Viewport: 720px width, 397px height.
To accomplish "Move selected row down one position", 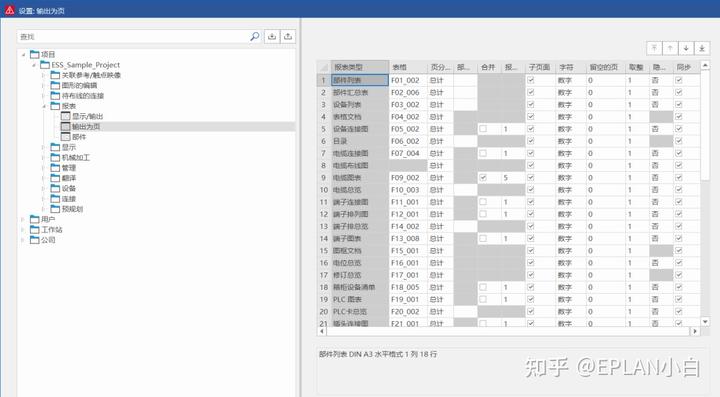I will tap(686, 48).
